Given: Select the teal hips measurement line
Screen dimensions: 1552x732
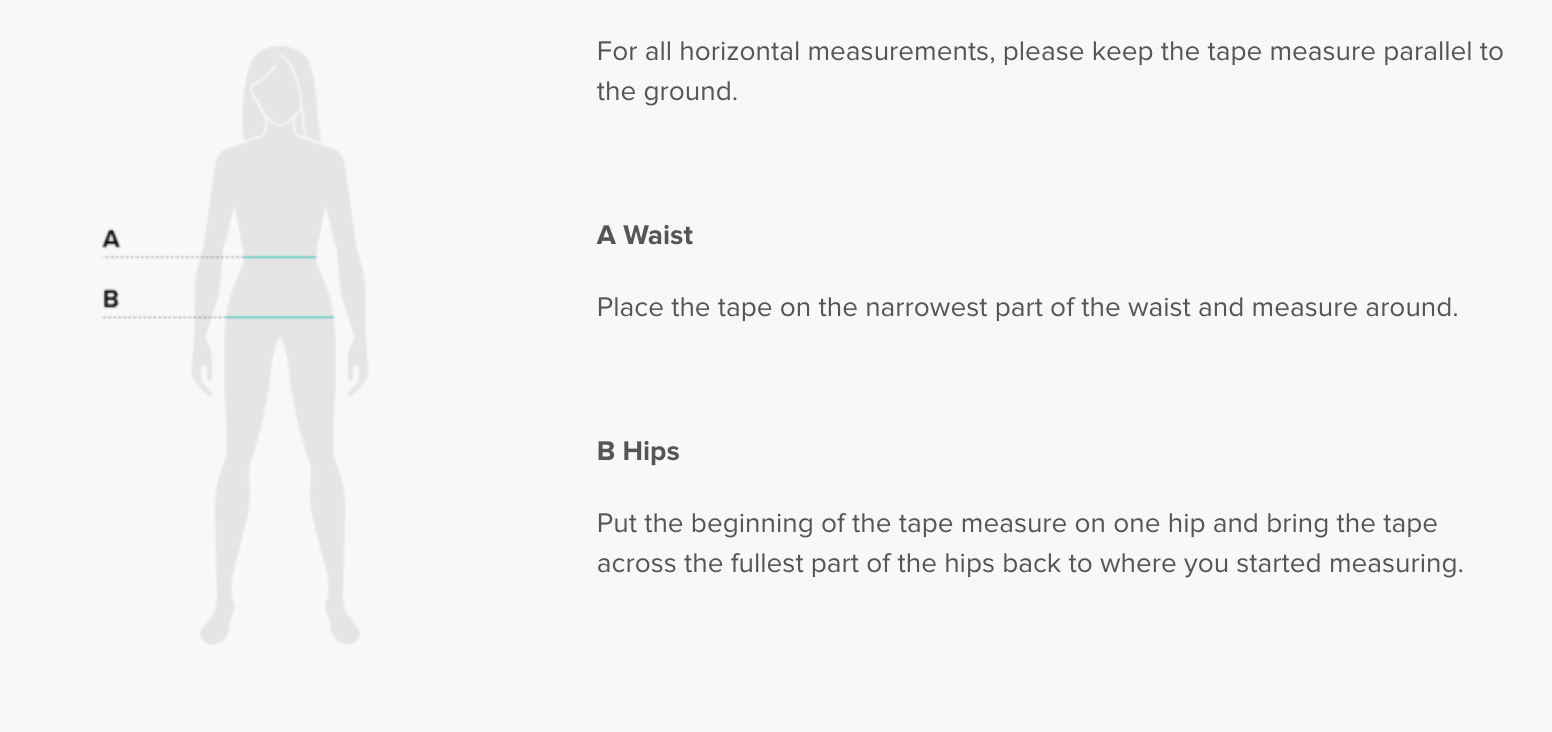Looking at the screenshot, I should pyautogui.click(x=279, y=317).
